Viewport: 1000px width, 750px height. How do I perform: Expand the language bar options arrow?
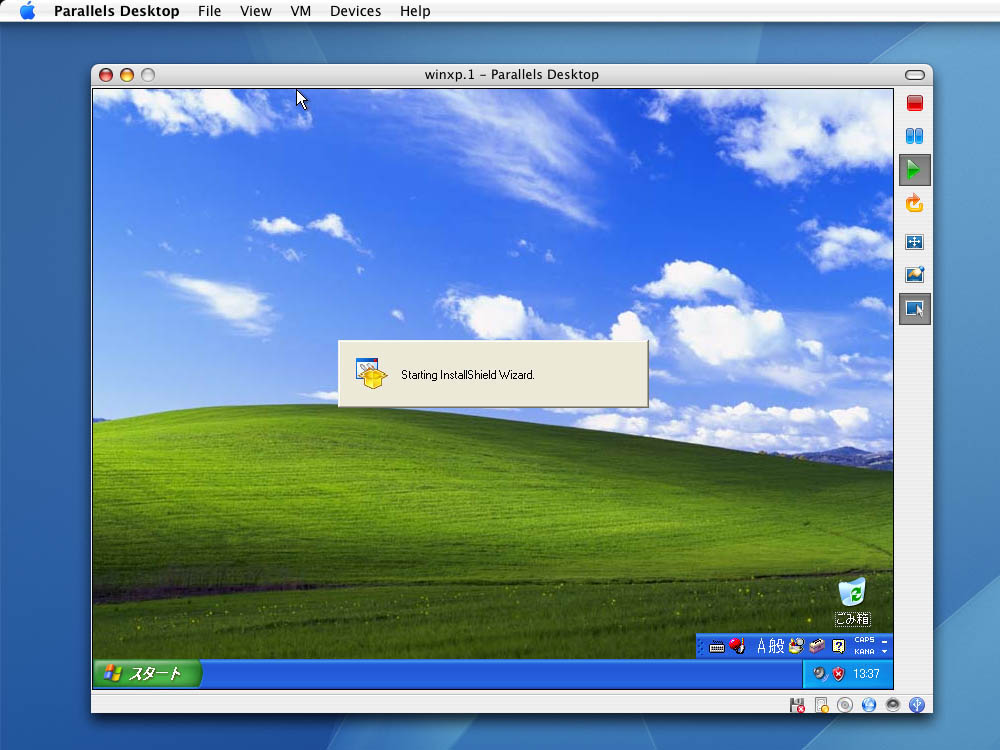884,652
